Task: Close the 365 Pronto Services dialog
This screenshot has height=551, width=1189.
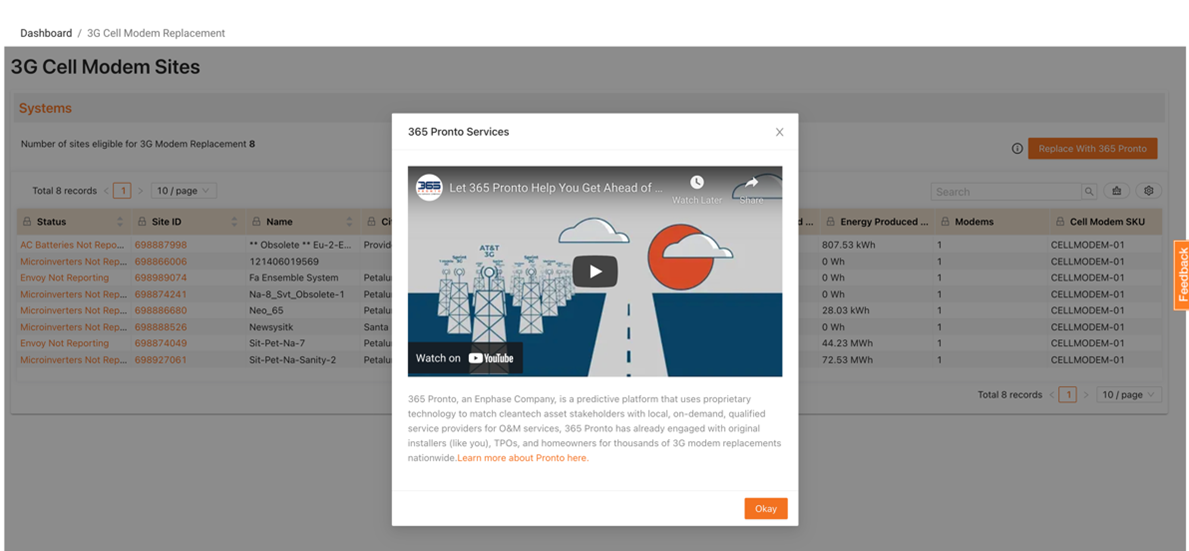Action: [780, 132]
